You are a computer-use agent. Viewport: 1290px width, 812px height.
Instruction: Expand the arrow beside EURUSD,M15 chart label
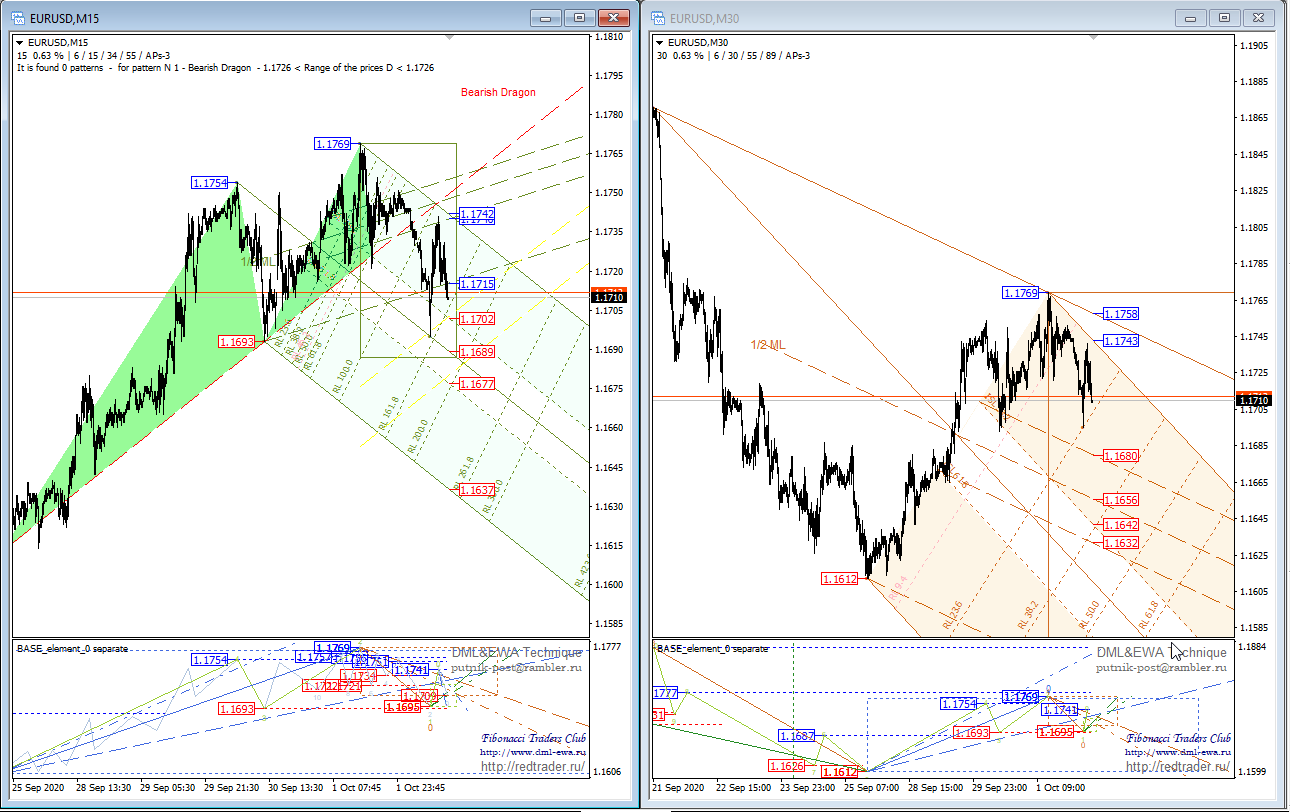[20, 43]
